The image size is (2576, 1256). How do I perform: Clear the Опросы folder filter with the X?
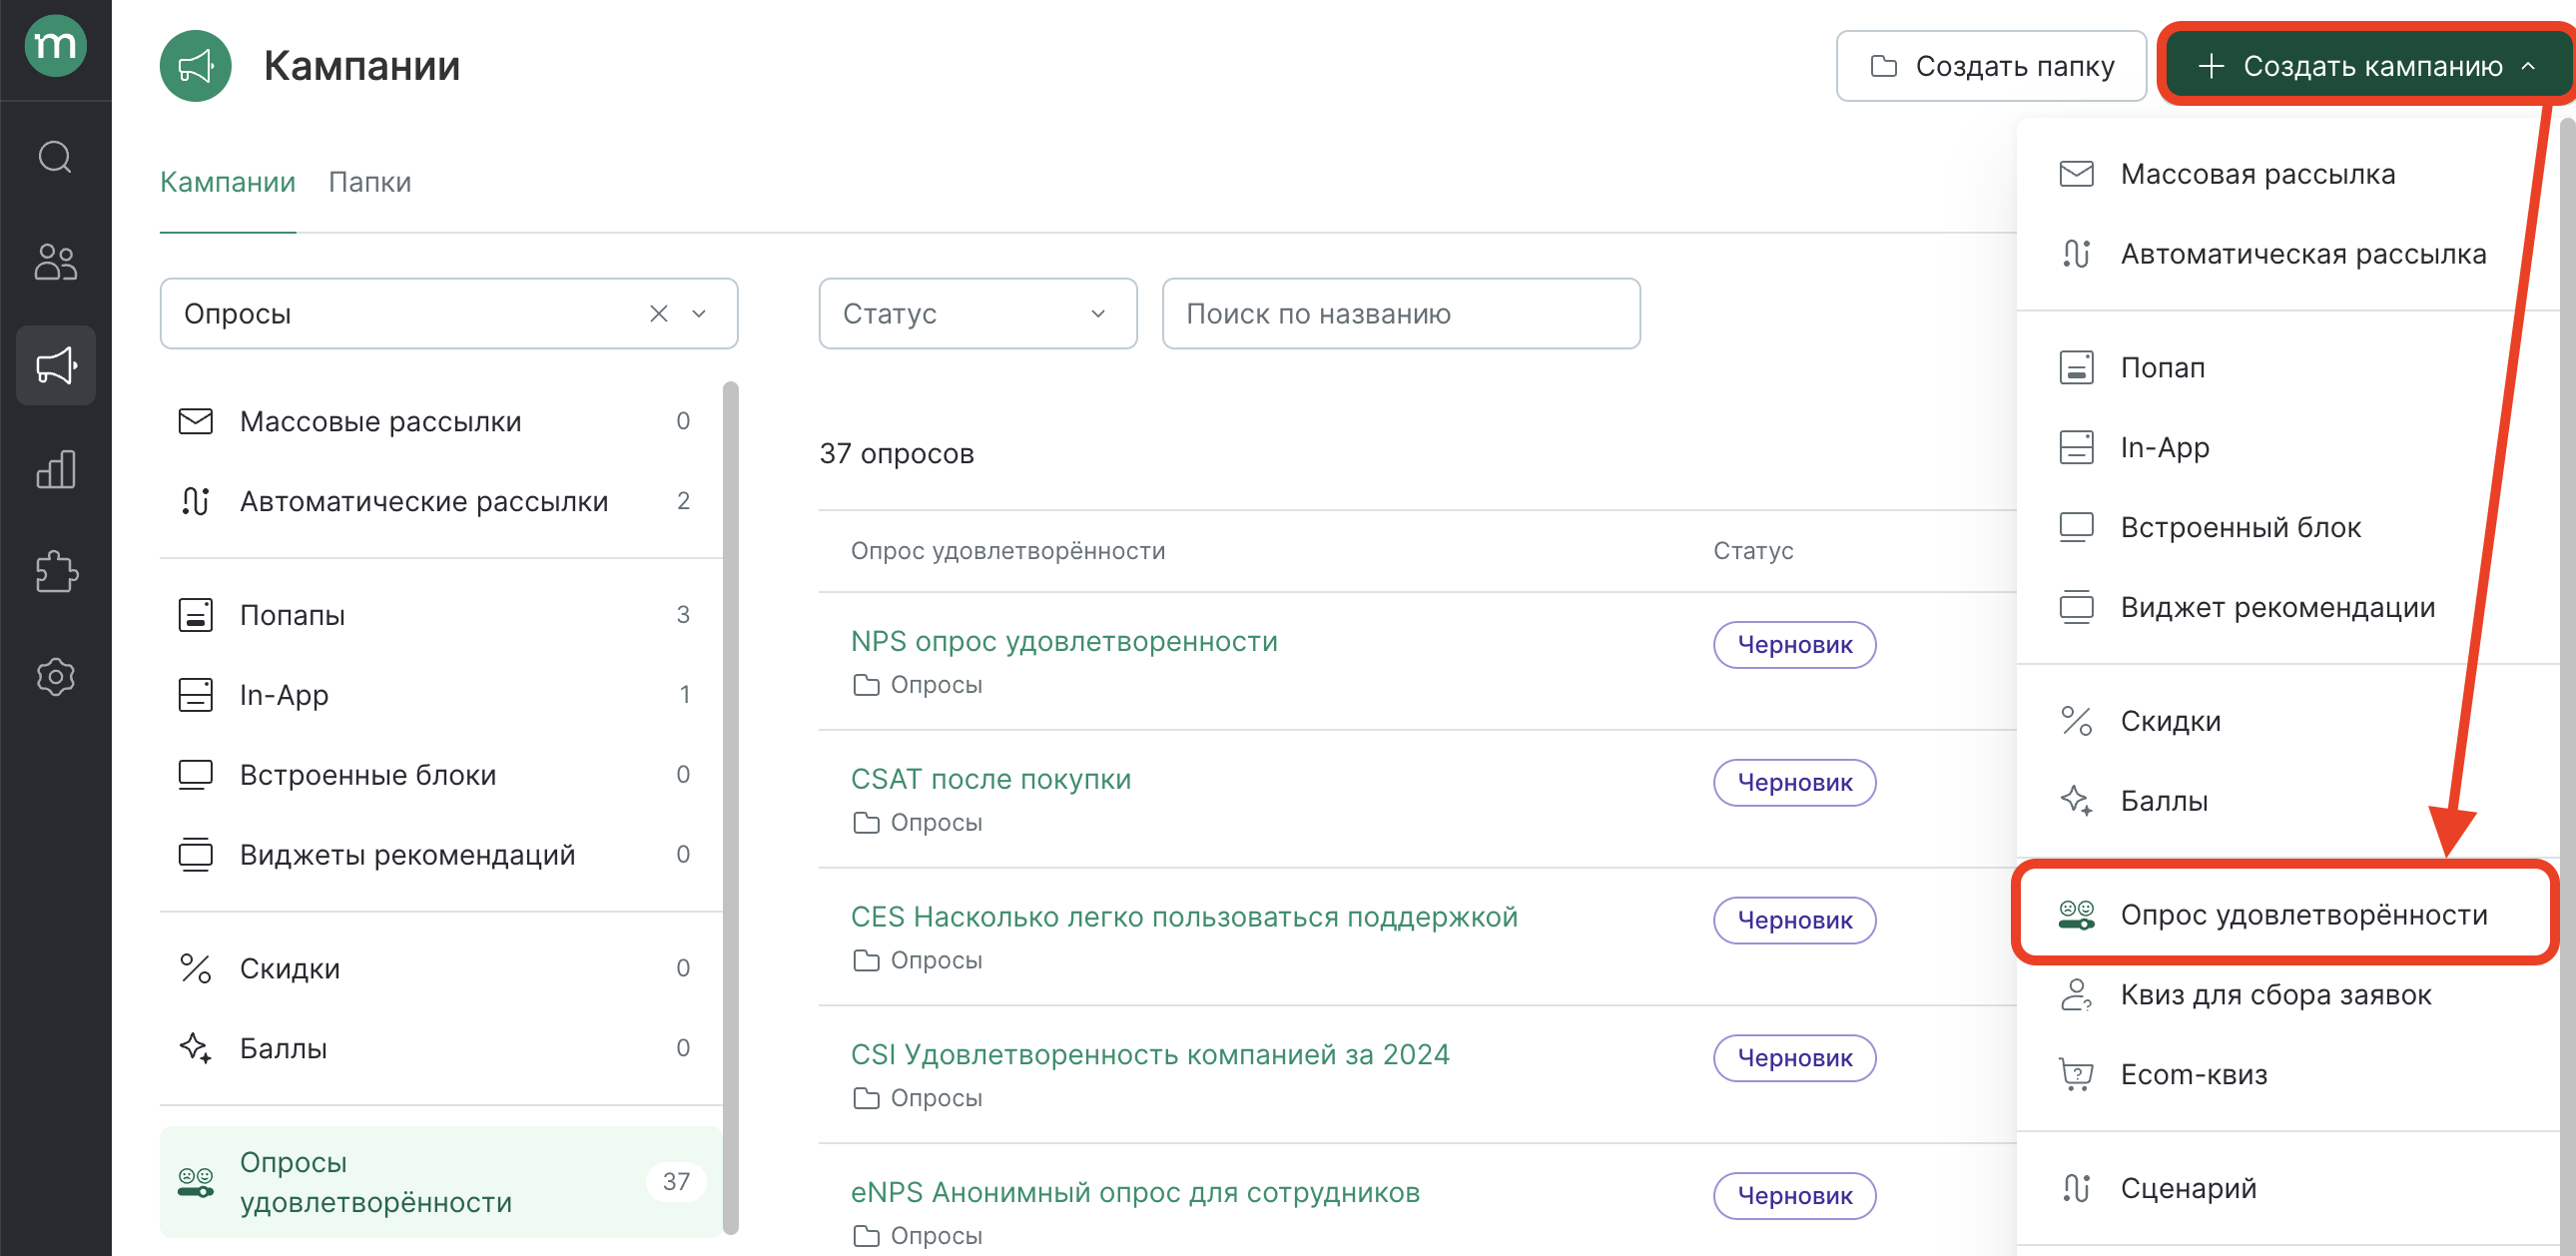(x=658, y=314)
